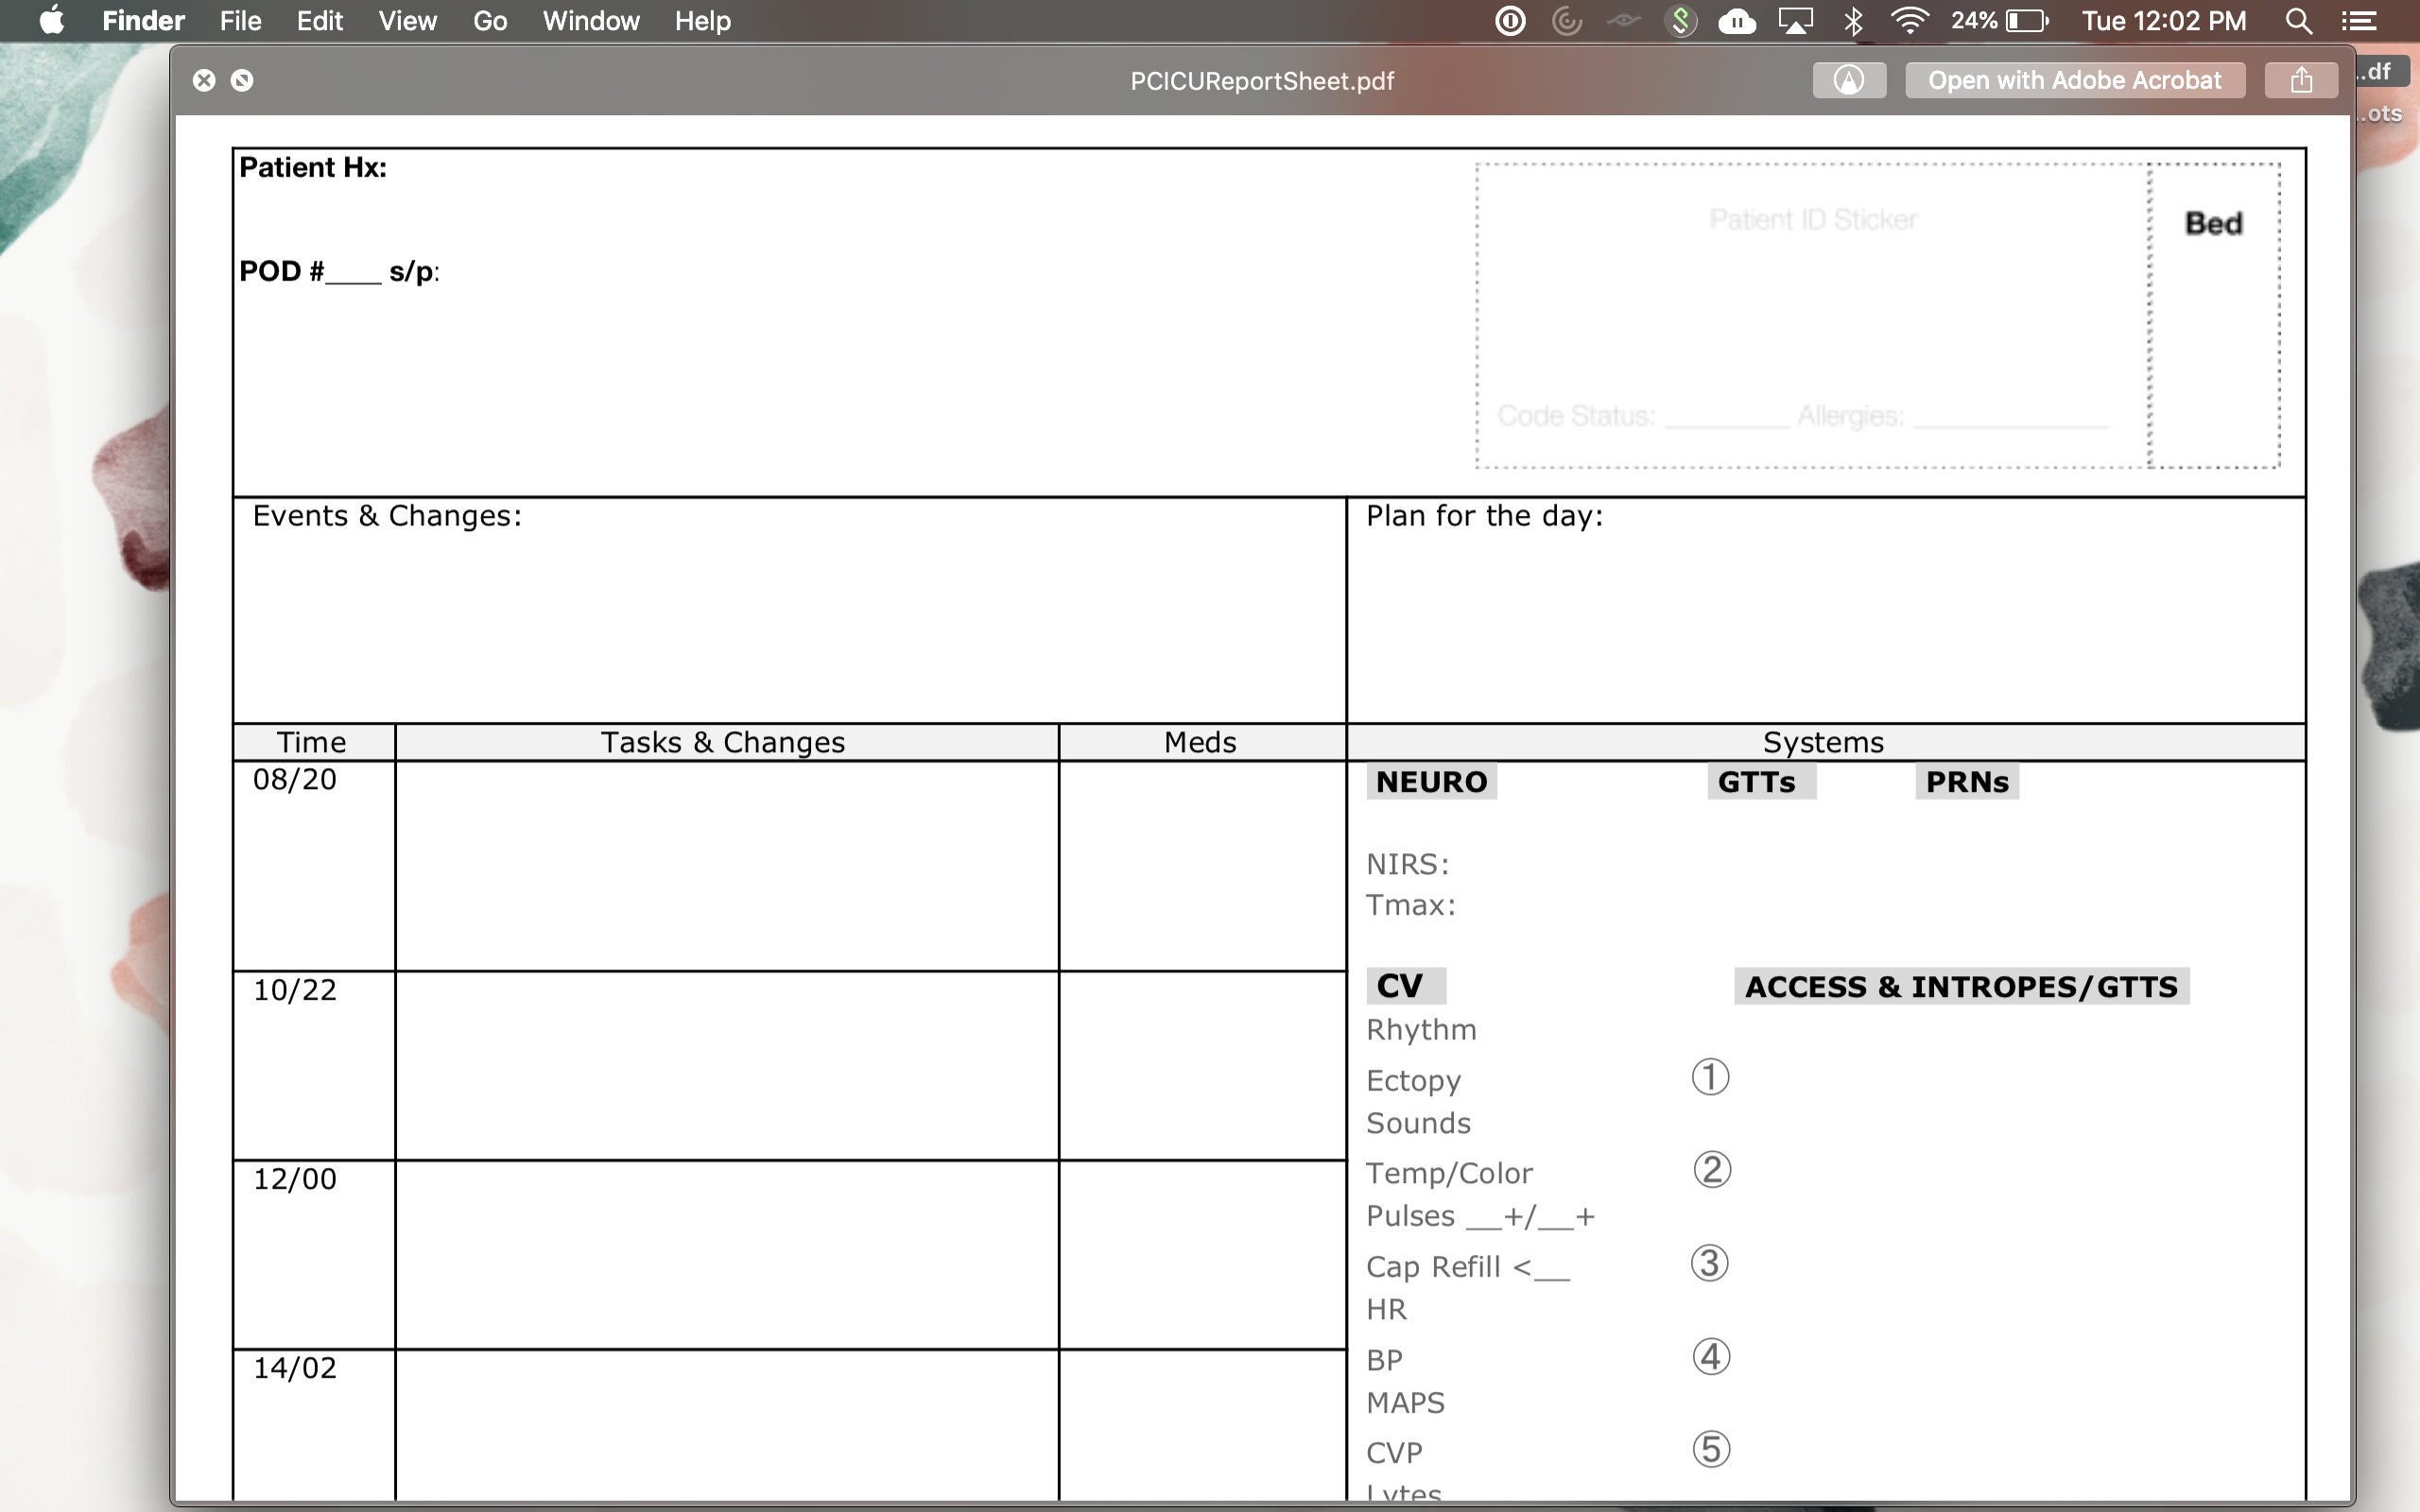Click the 1Password menu bar icon
This screenshot has height=1512, width=2420.
(x=1510, y=21)
